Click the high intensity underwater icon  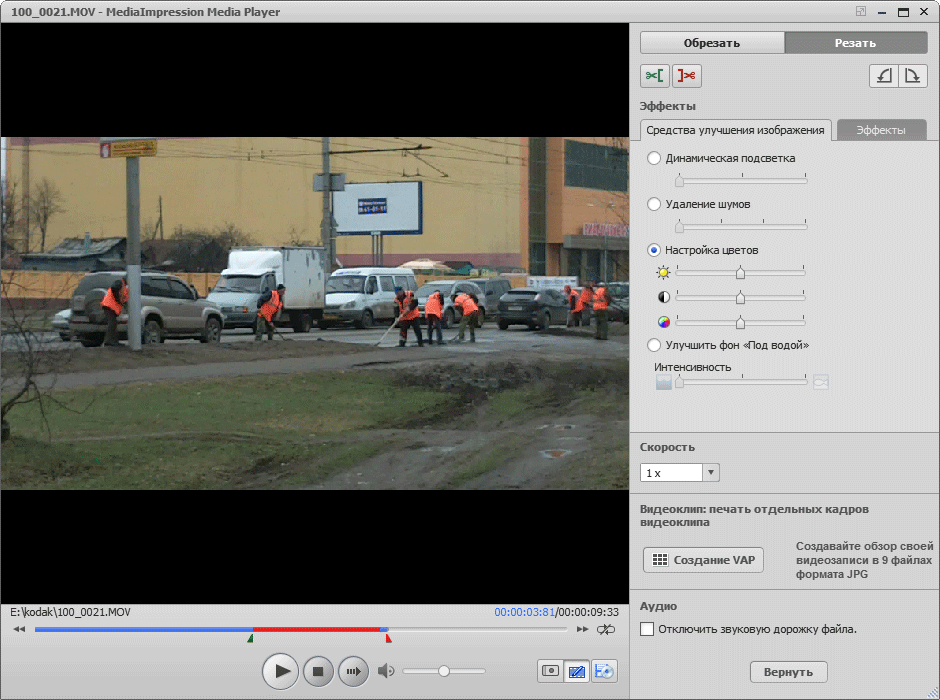(821, 382)
